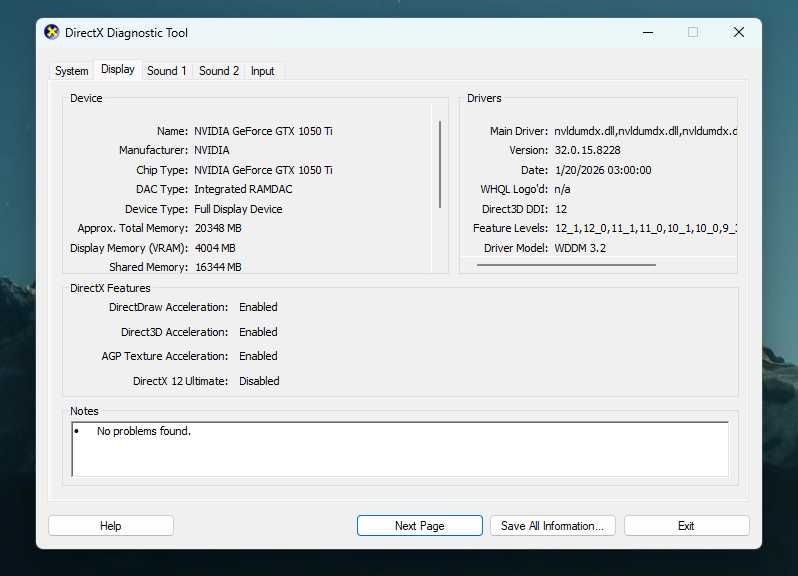Click the driver date 1/20/2026 03:00:00
This screenshot has width=798, height=576.
(603, 170)
